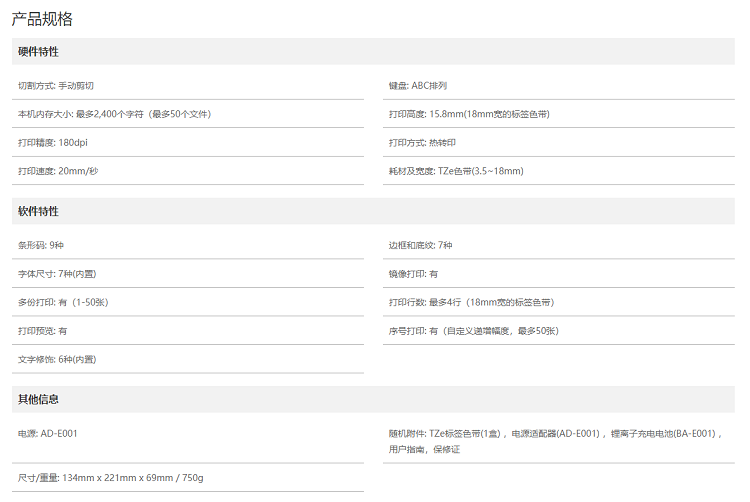
Task: Click the 本机内存大小 2,400个字符 row
Action: [x=188, y=114]
